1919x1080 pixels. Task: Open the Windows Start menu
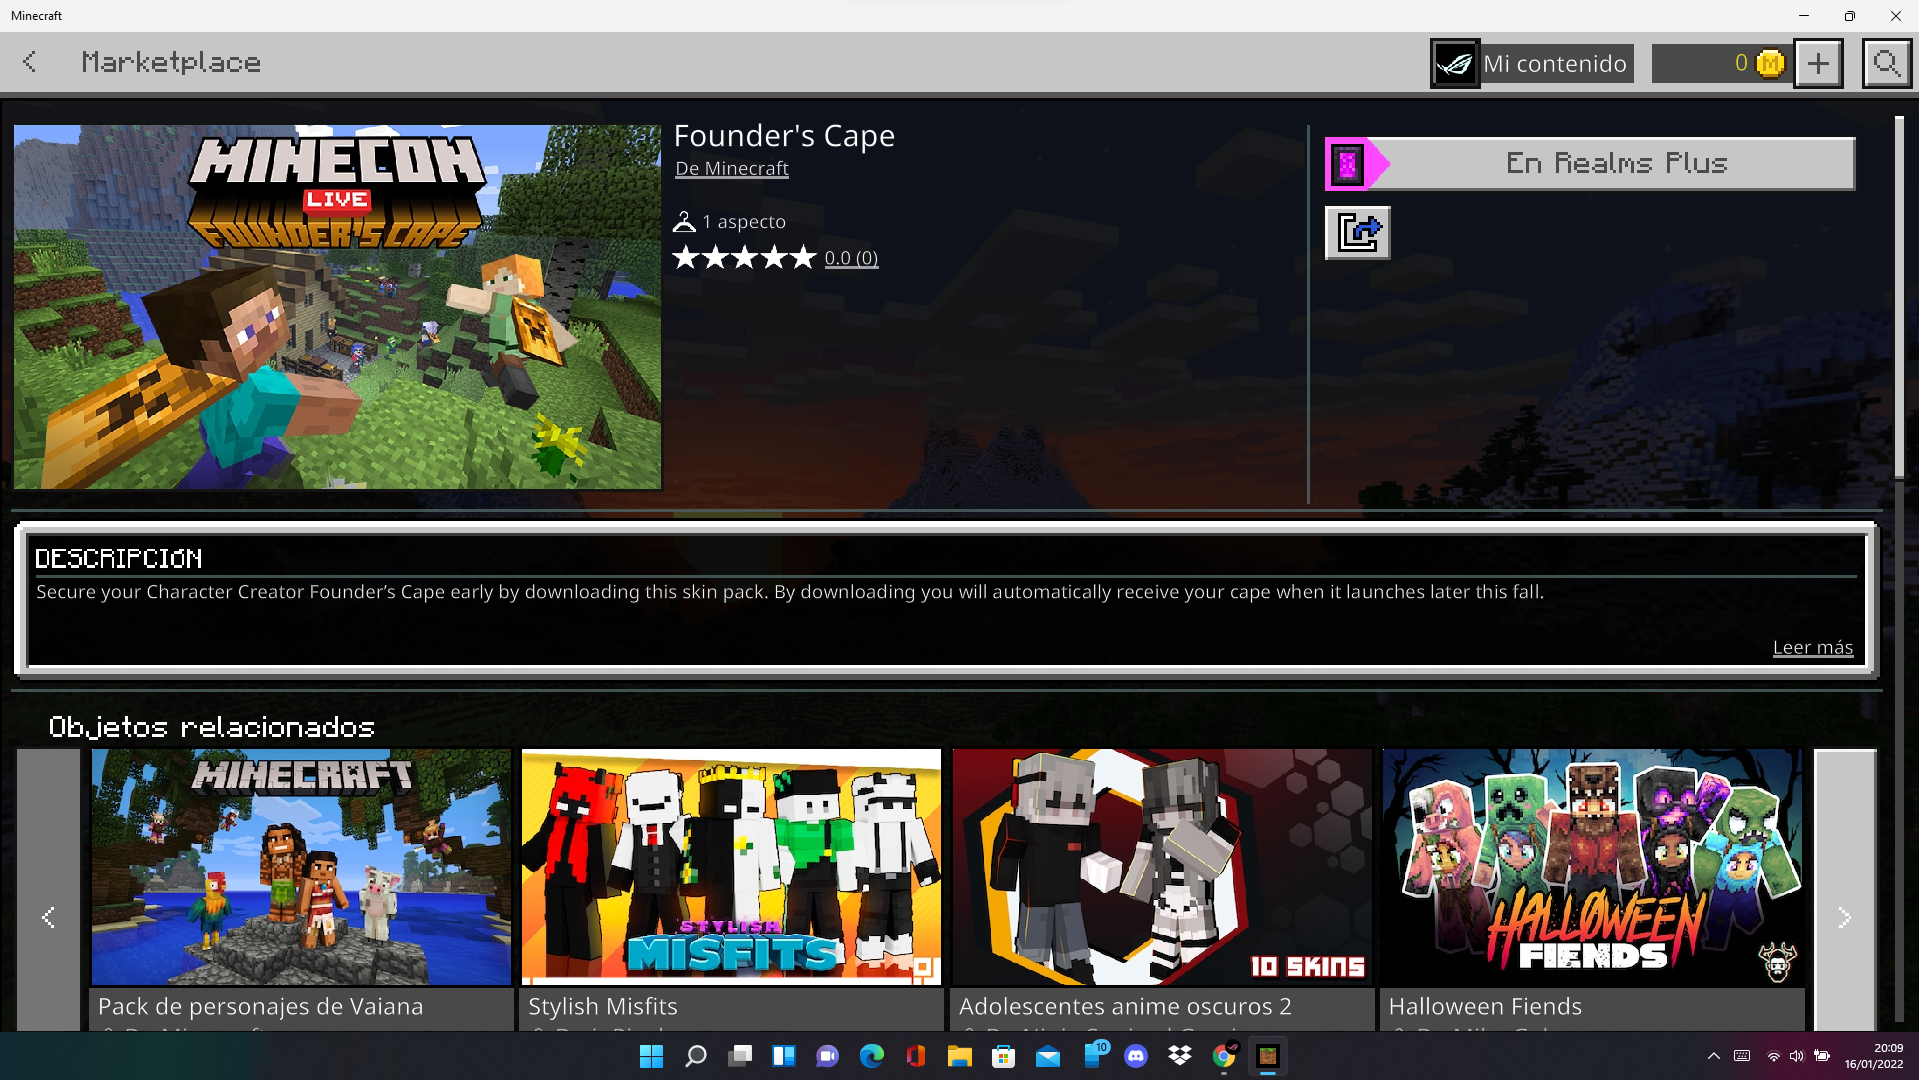(651, 1056)
